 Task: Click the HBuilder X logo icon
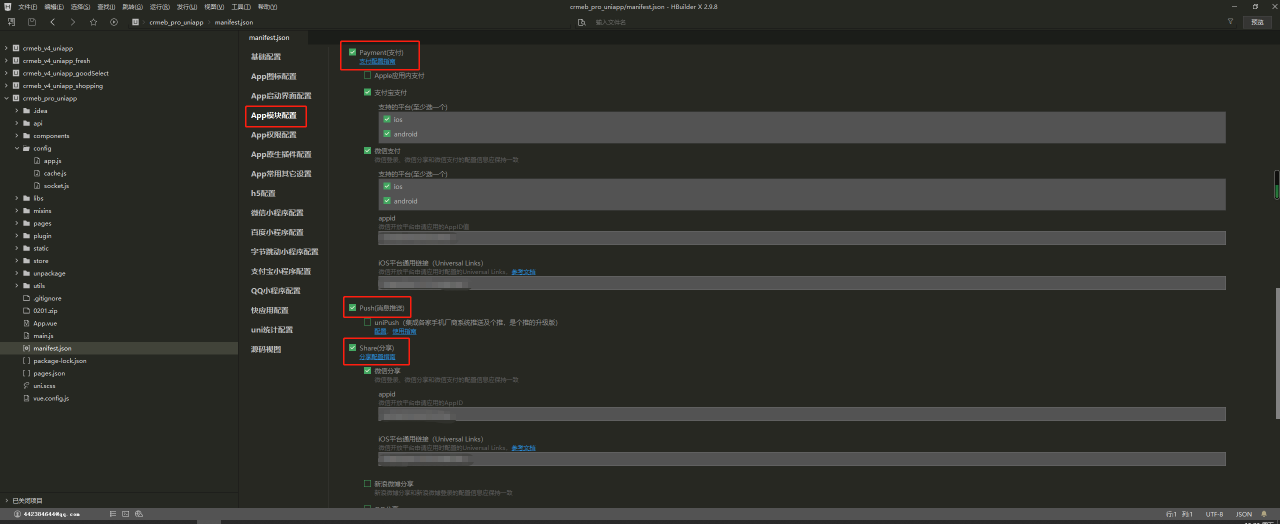tap(7, 6)
